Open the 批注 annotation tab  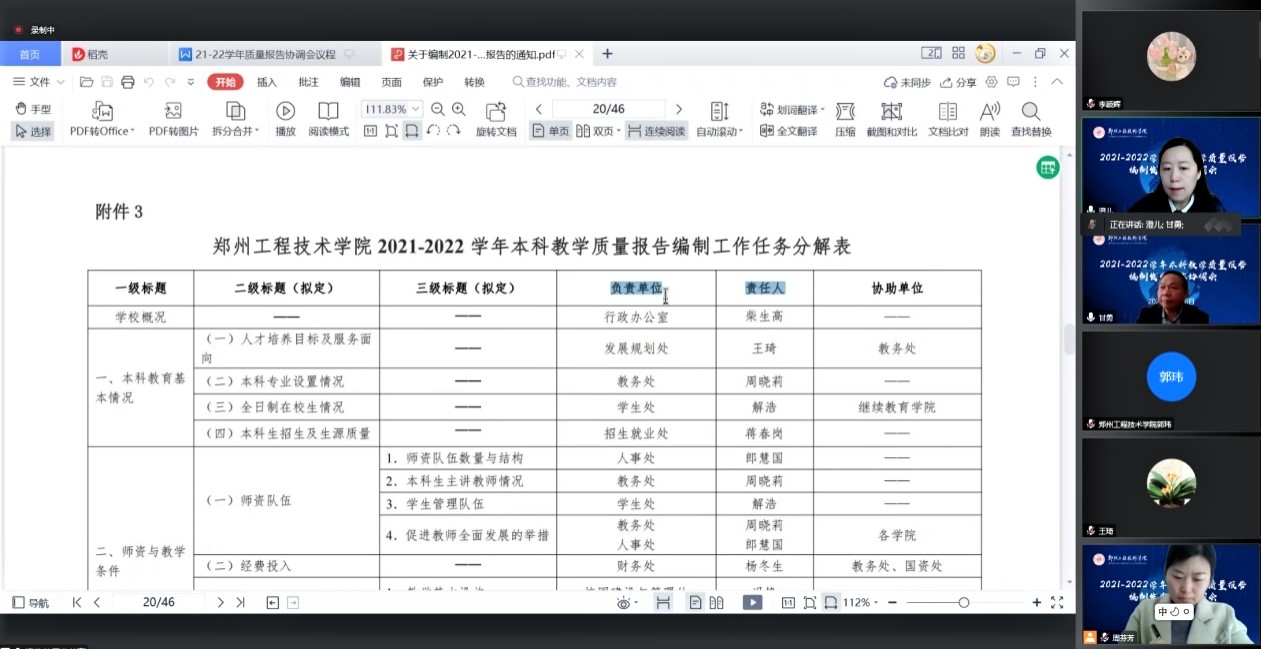coord(309,82)
